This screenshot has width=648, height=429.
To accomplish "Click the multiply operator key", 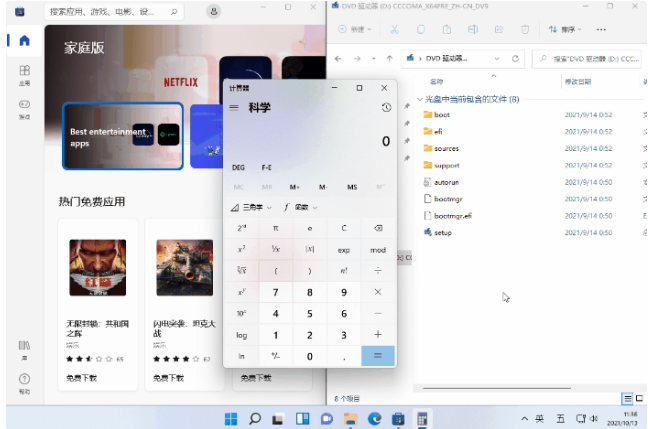I will 378,292.
